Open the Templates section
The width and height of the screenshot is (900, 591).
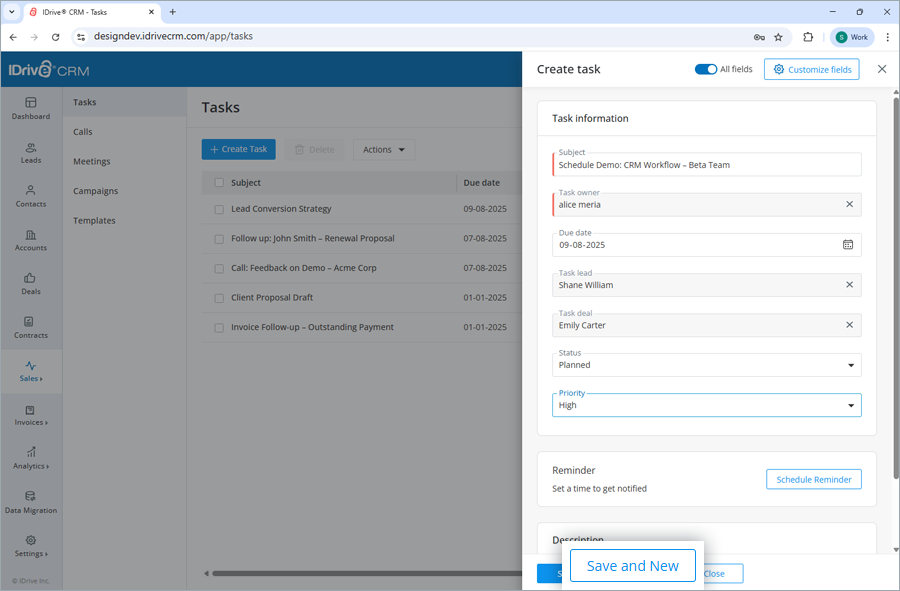(x=94, y=220)
